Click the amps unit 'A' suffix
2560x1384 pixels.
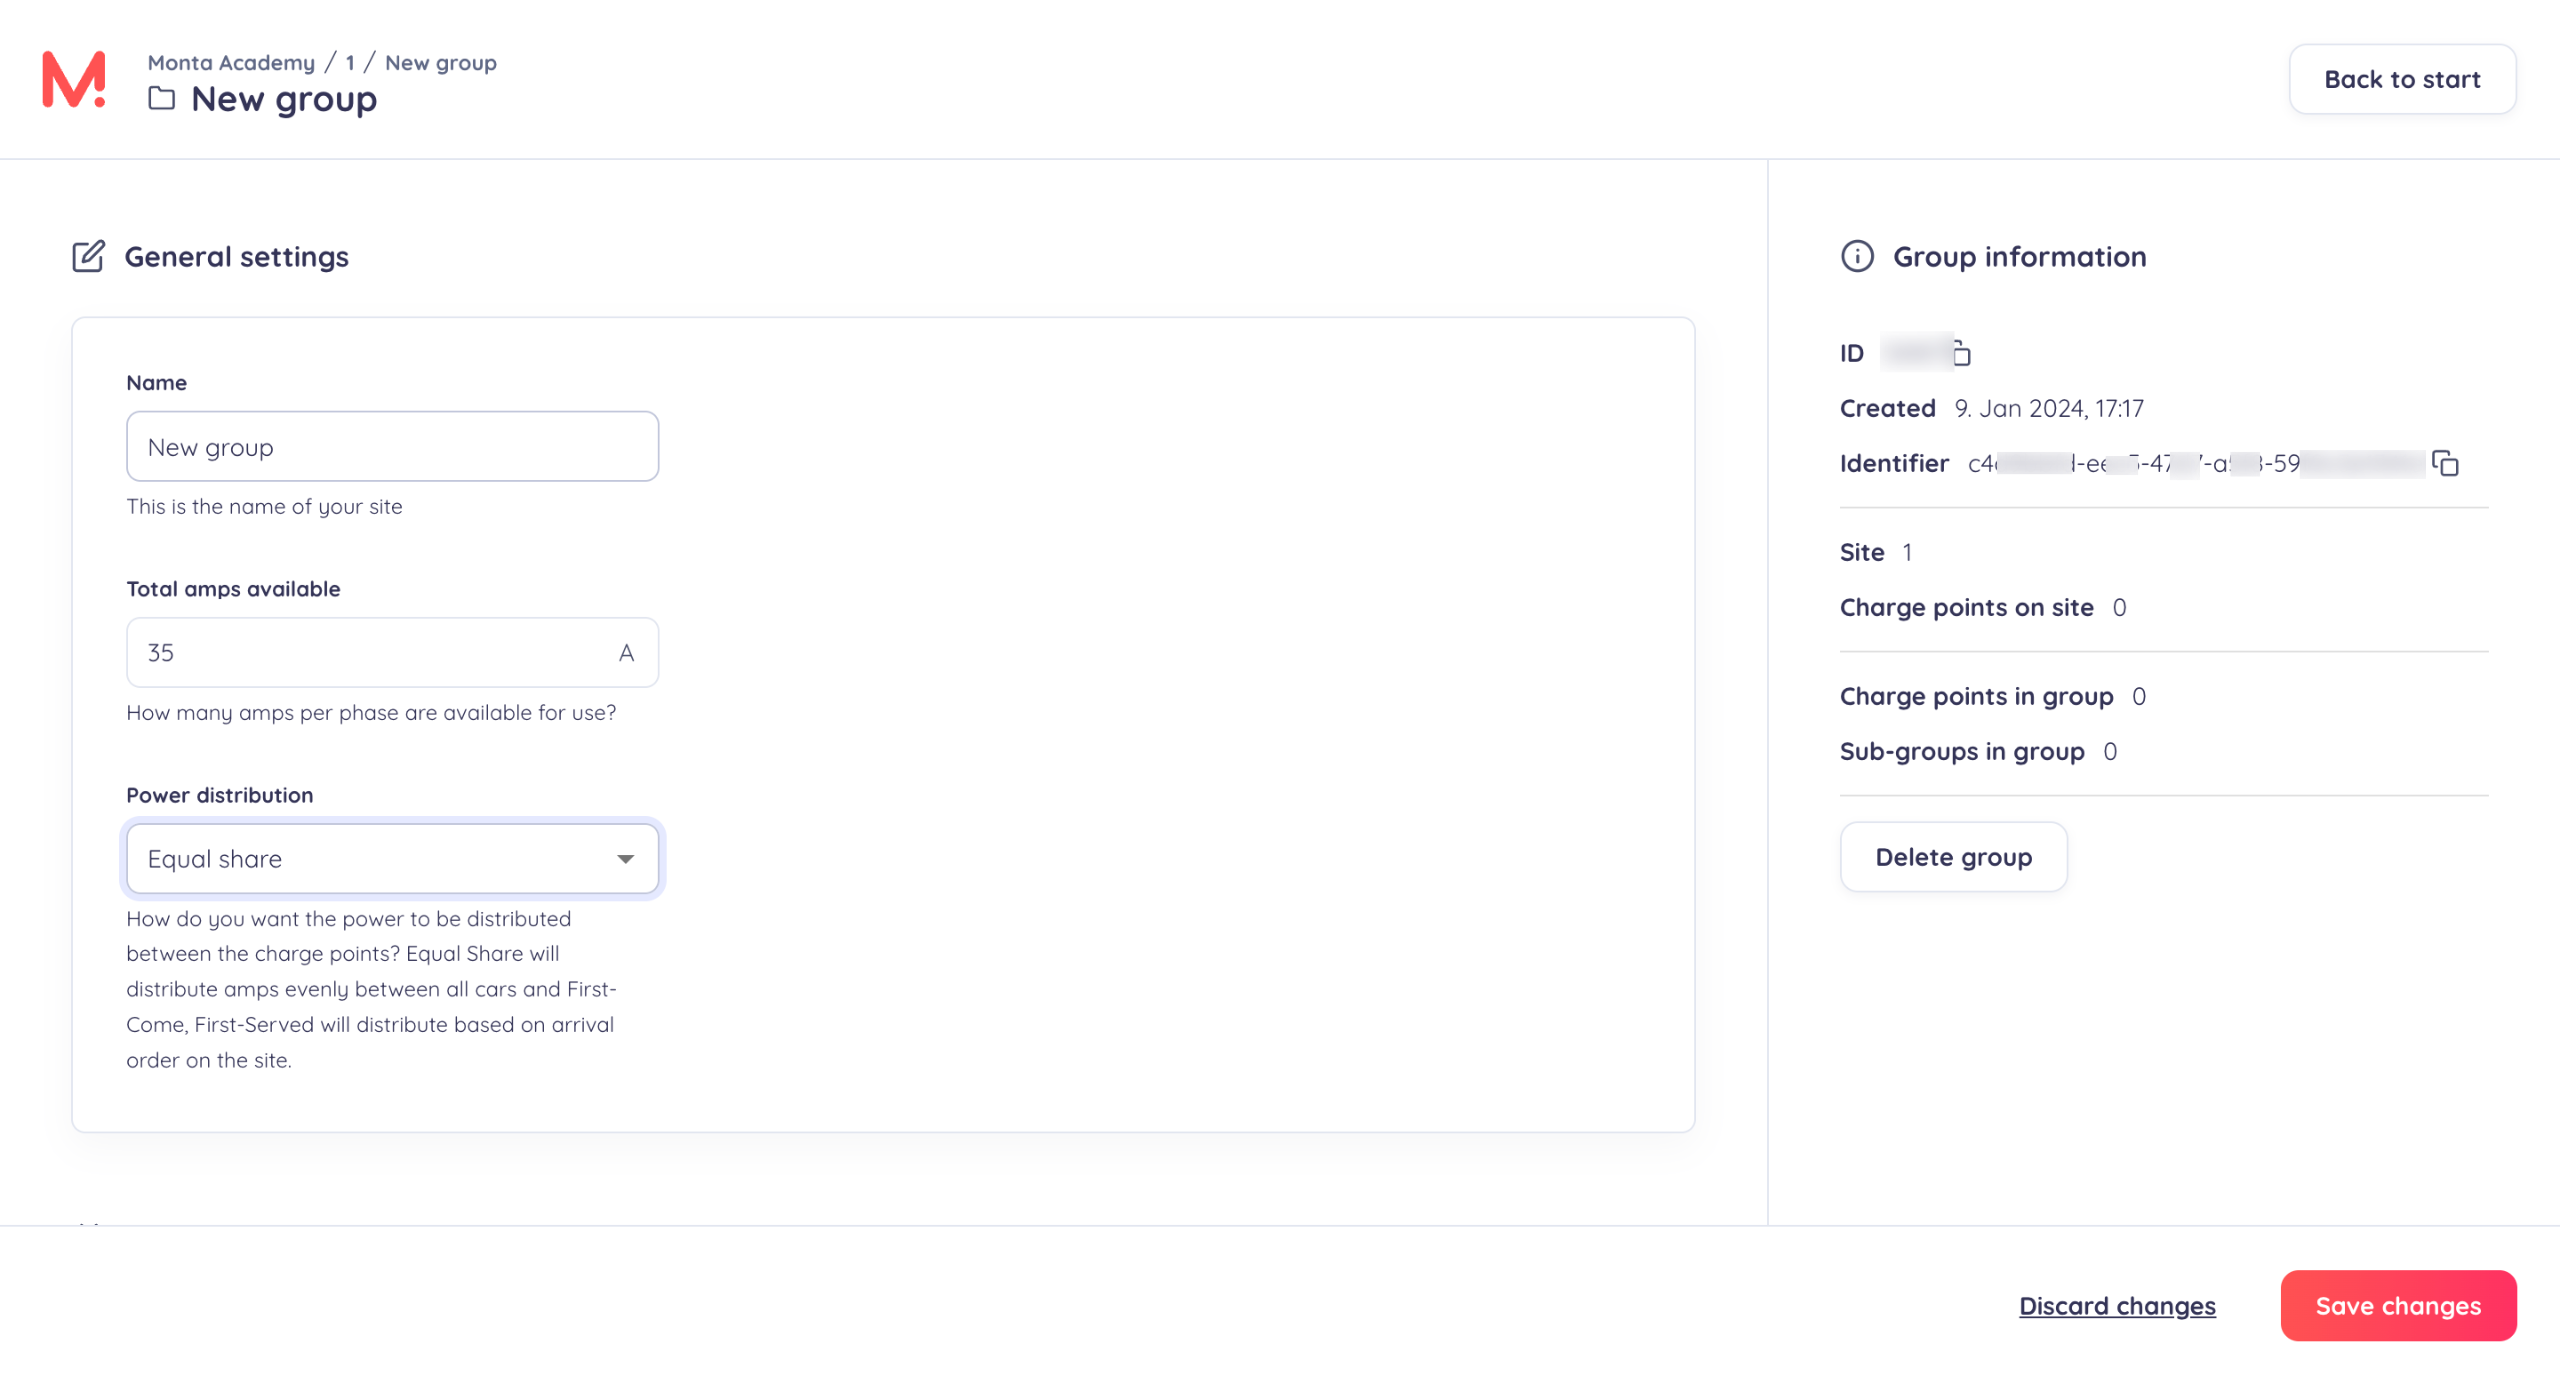pyautogui.click(x=626, y=653)
